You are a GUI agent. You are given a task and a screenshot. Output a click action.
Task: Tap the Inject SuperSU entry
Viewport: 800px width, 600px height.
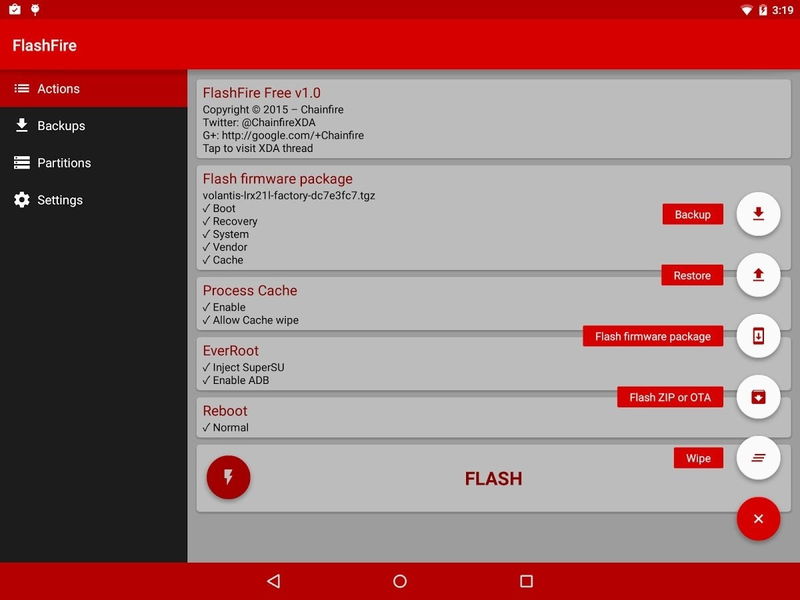click(x=243, y=367)
